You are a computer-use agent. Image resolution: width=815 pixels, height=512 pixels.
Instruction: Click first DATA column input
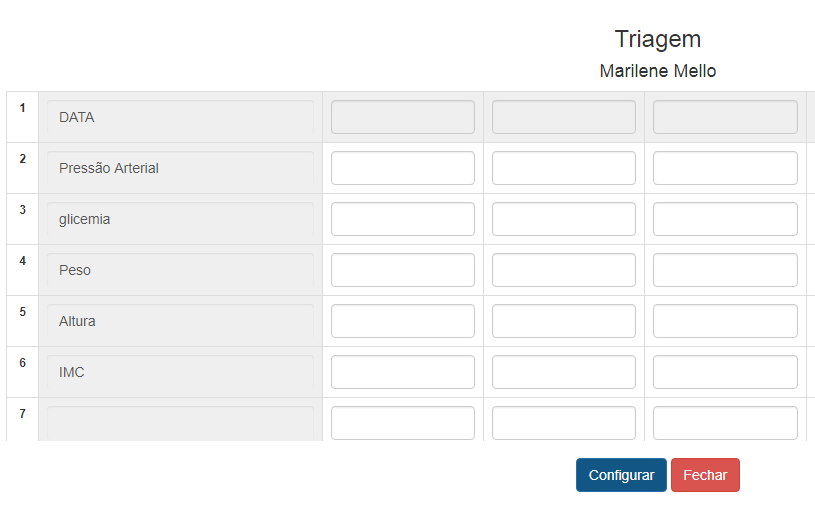tap(403, 117)
